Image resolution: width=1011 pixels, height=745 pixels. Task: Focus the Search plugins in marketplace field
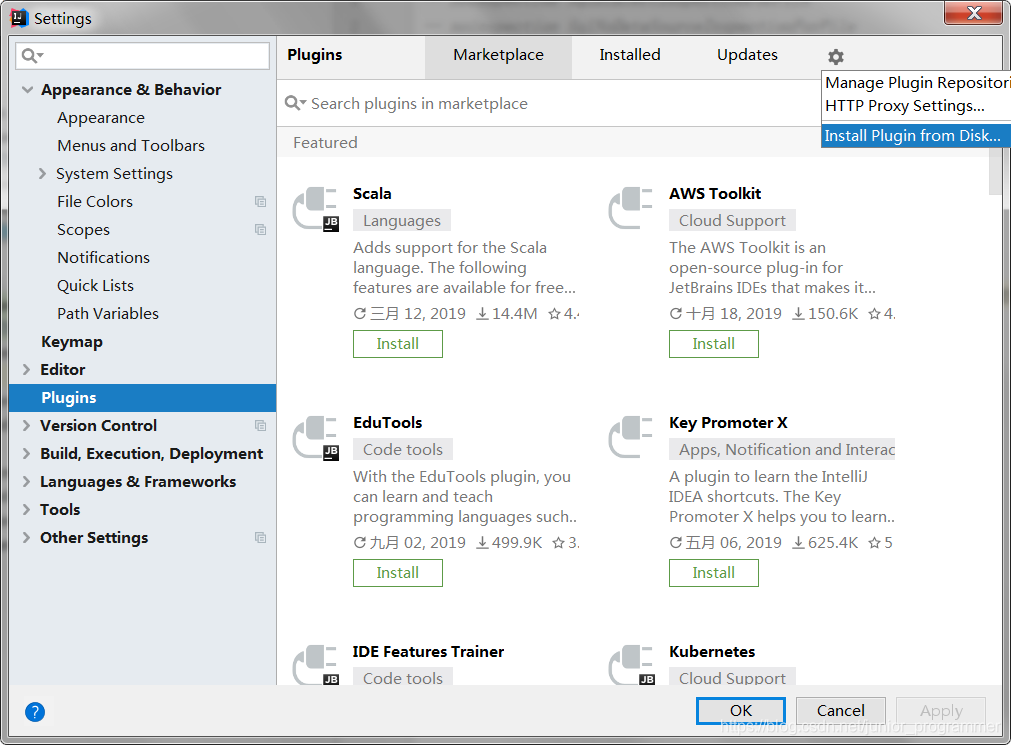click(x=548, y=104)
